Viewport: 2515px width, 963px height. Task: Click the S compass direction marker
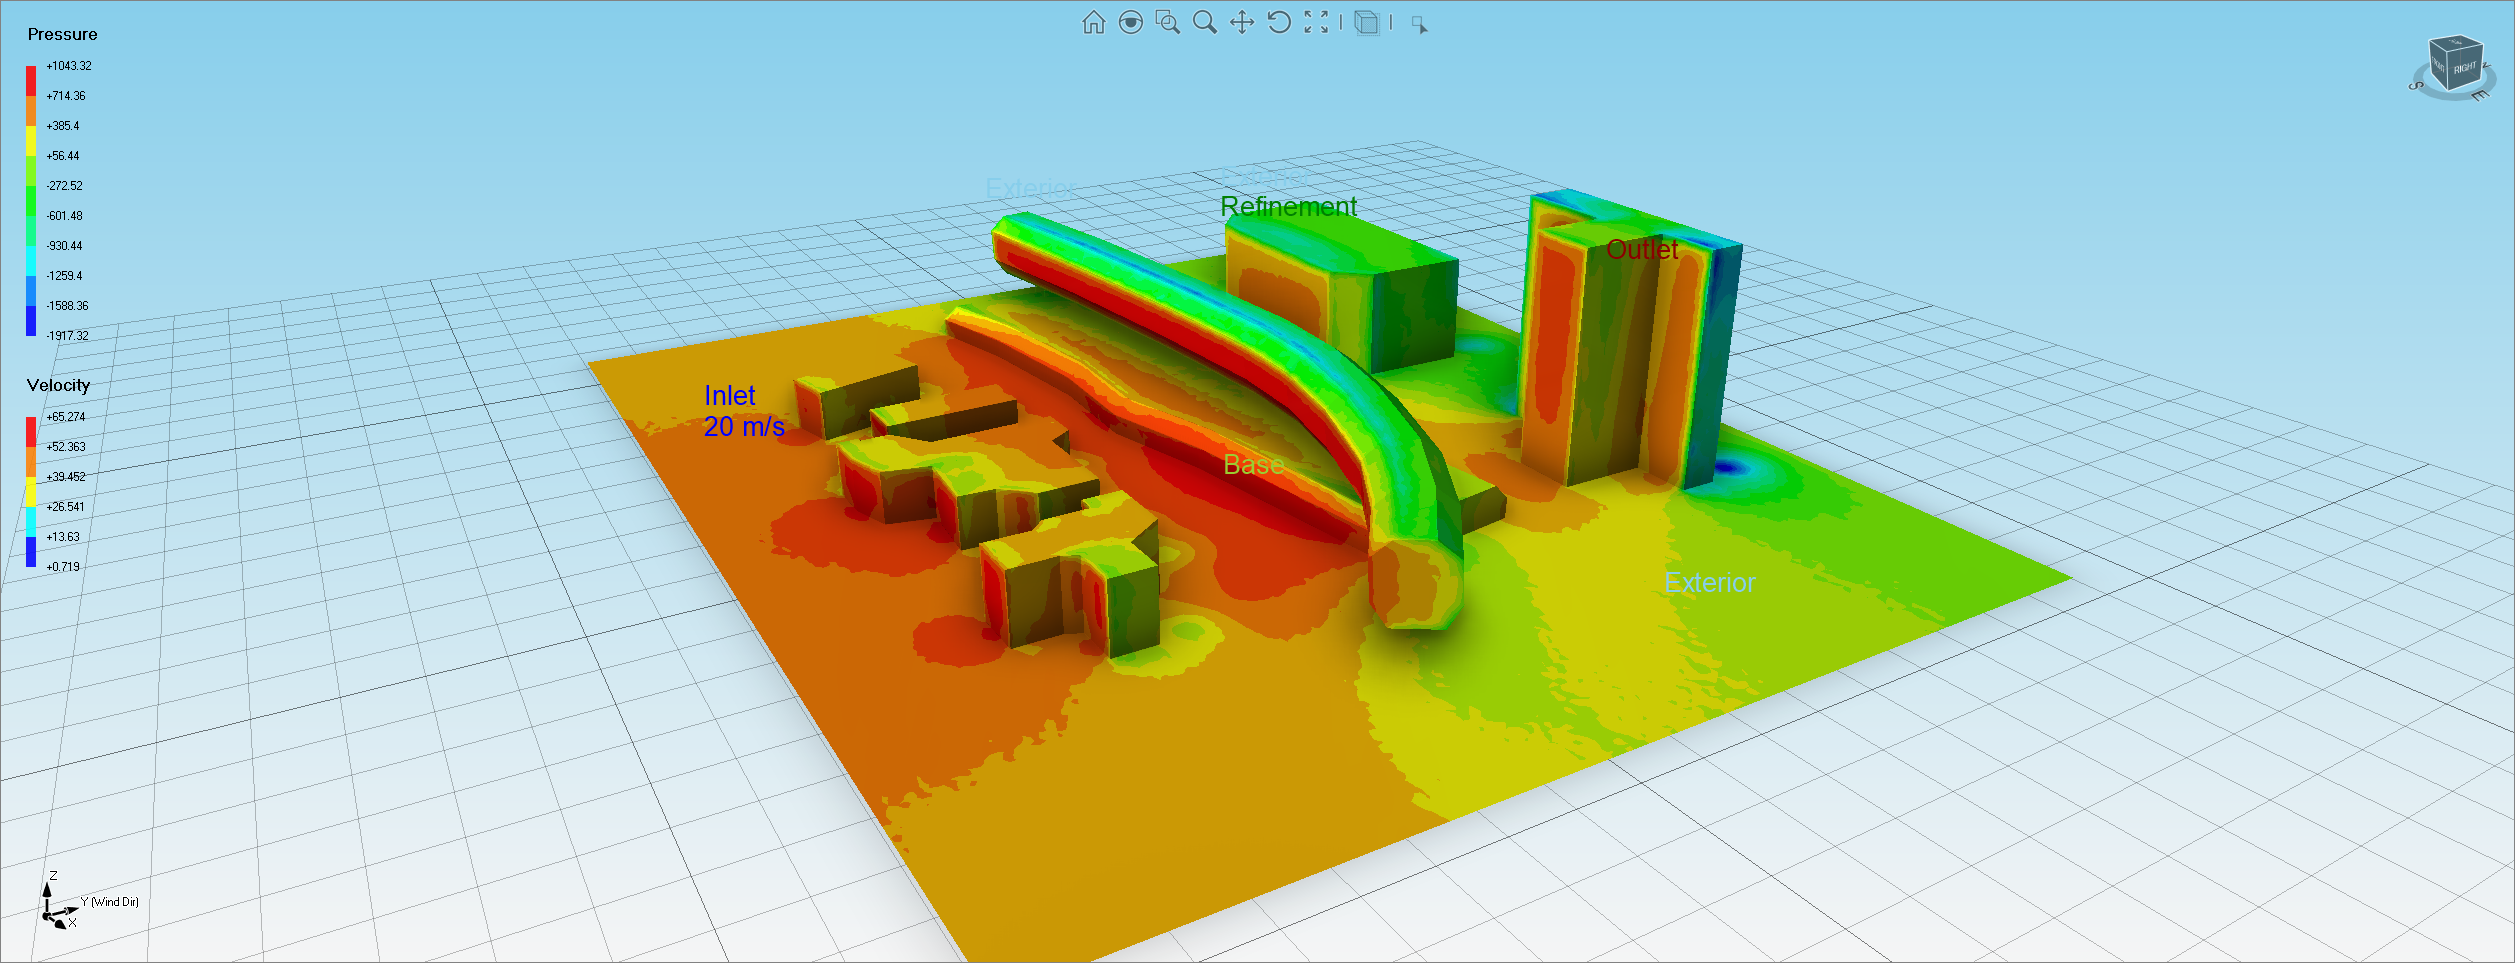pos(2417,86)
